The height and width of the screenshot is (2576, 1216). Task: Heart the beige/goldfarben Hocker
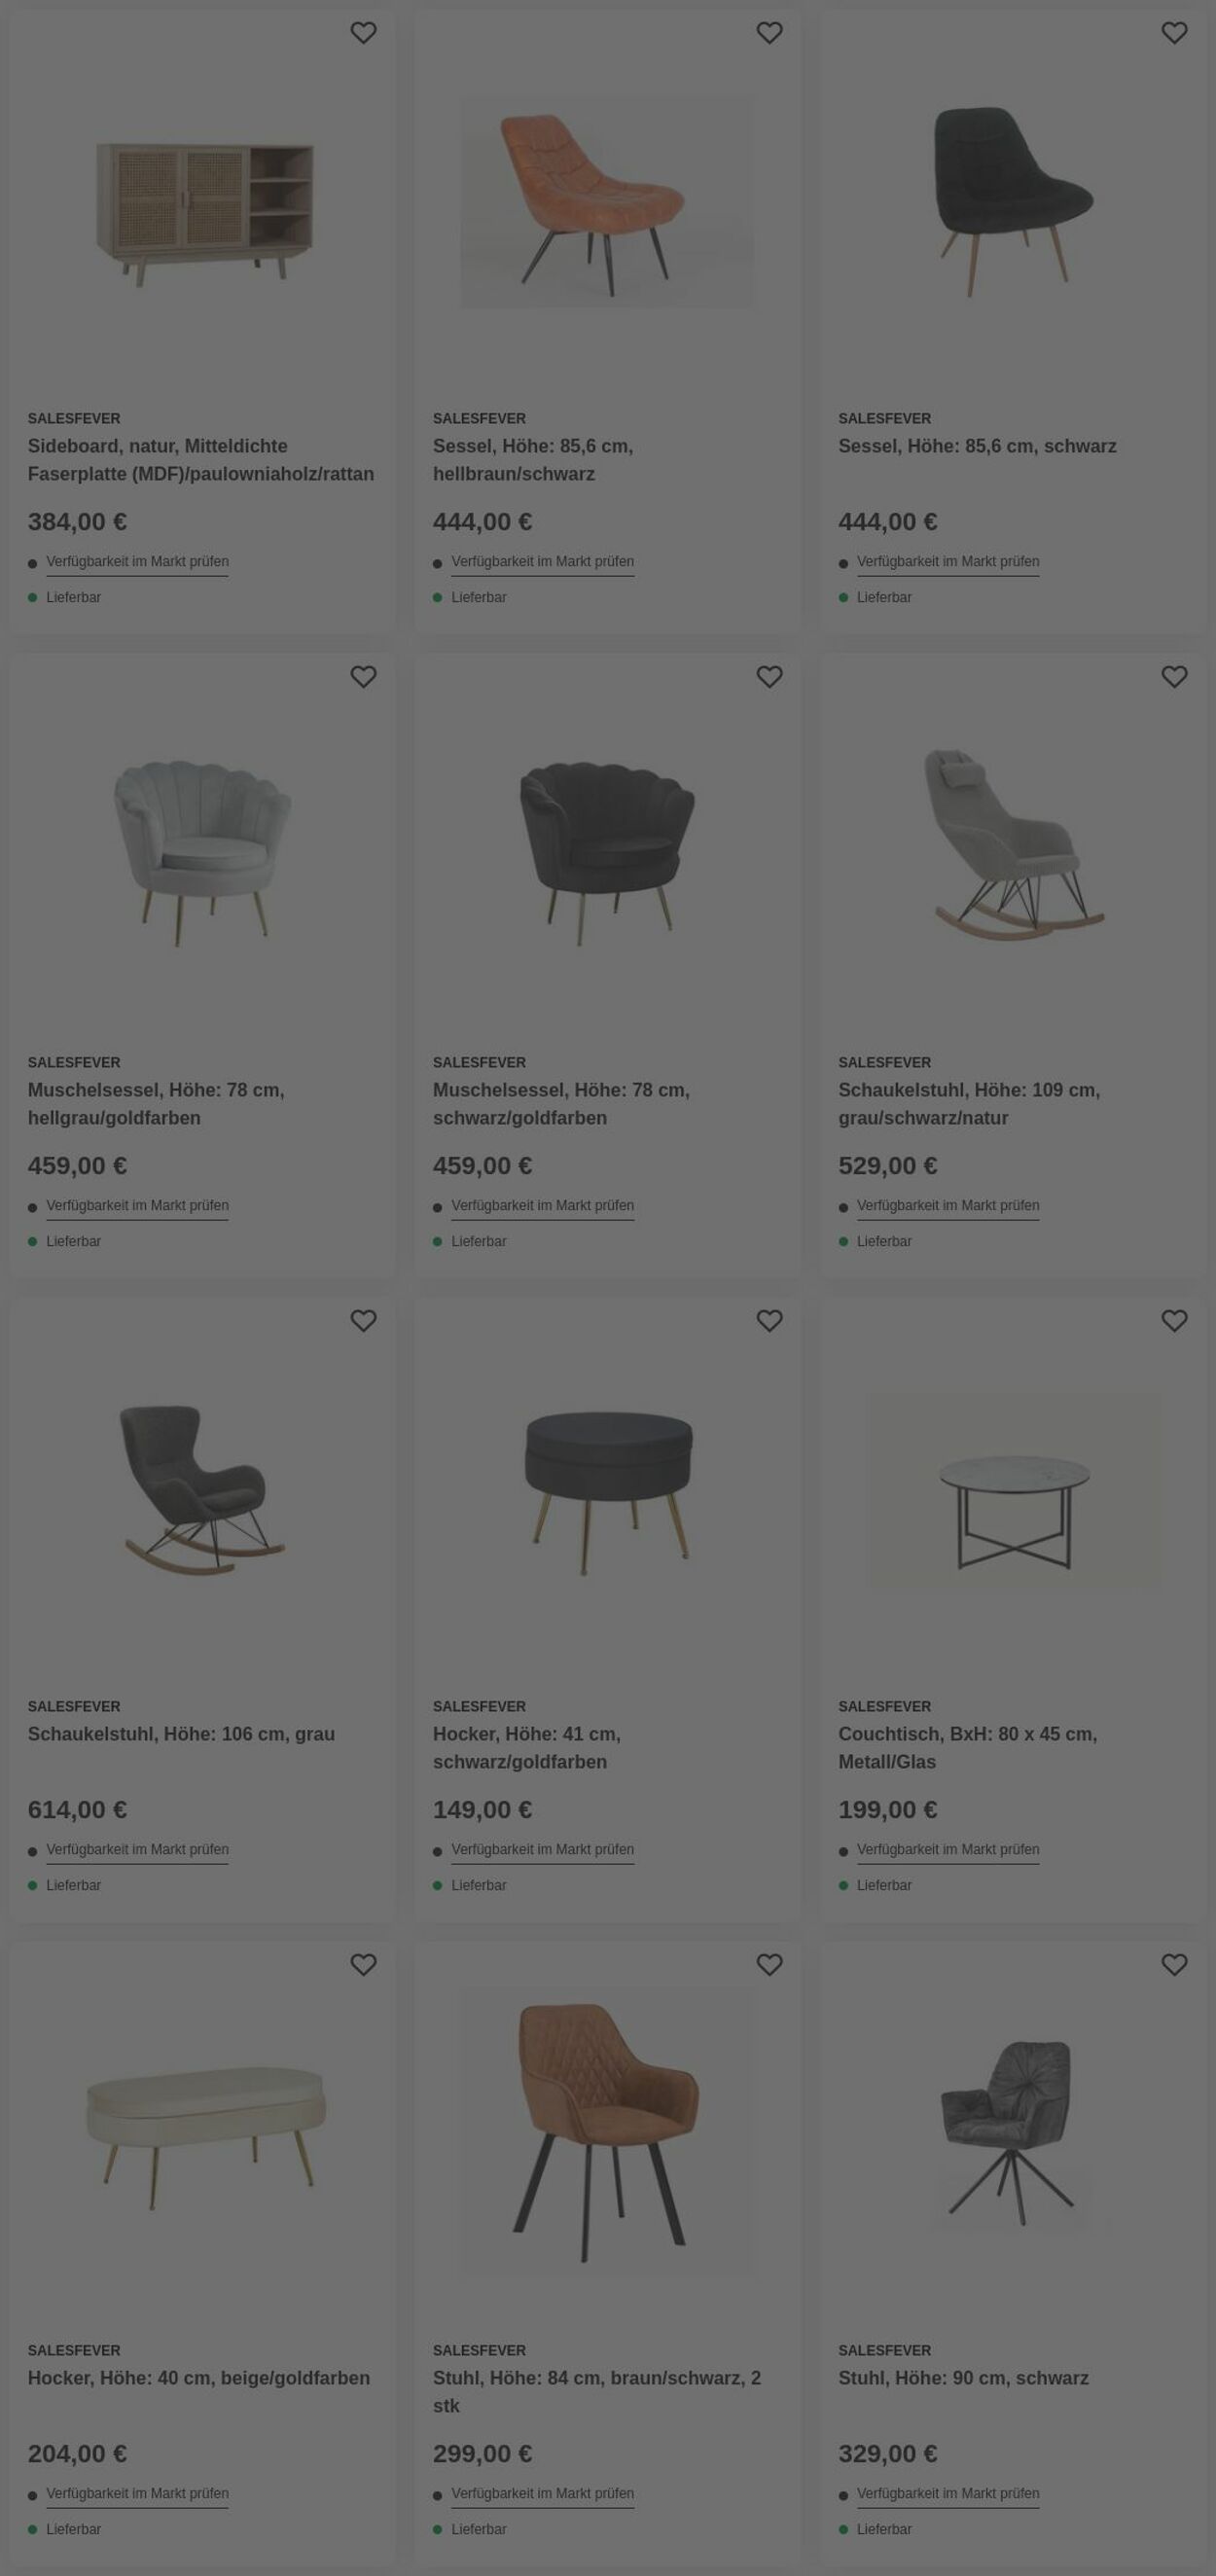point(363,1965)
